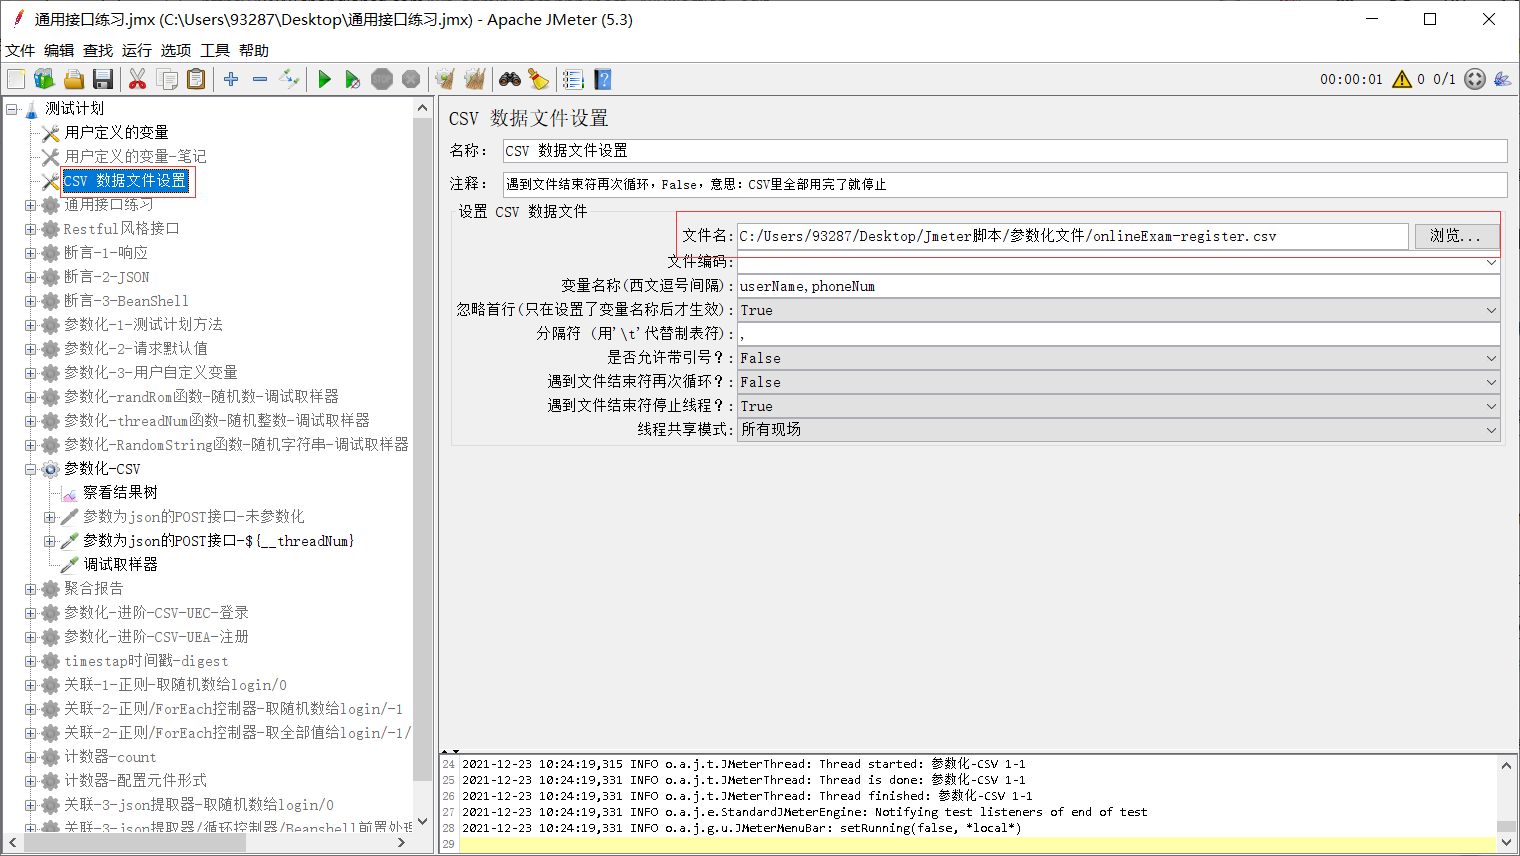Click log panel scrollbar up arrow
The image size is (1520, 856).
point(1506,765)
